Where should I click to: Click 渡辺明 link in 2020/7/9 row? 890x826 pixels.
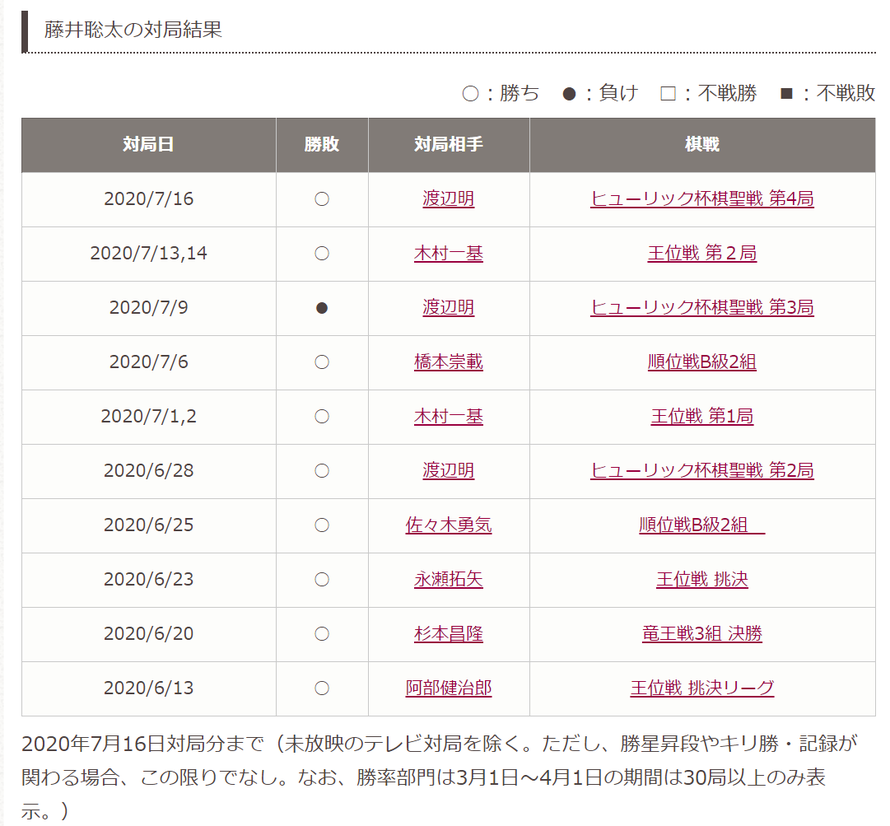[448, 308]
